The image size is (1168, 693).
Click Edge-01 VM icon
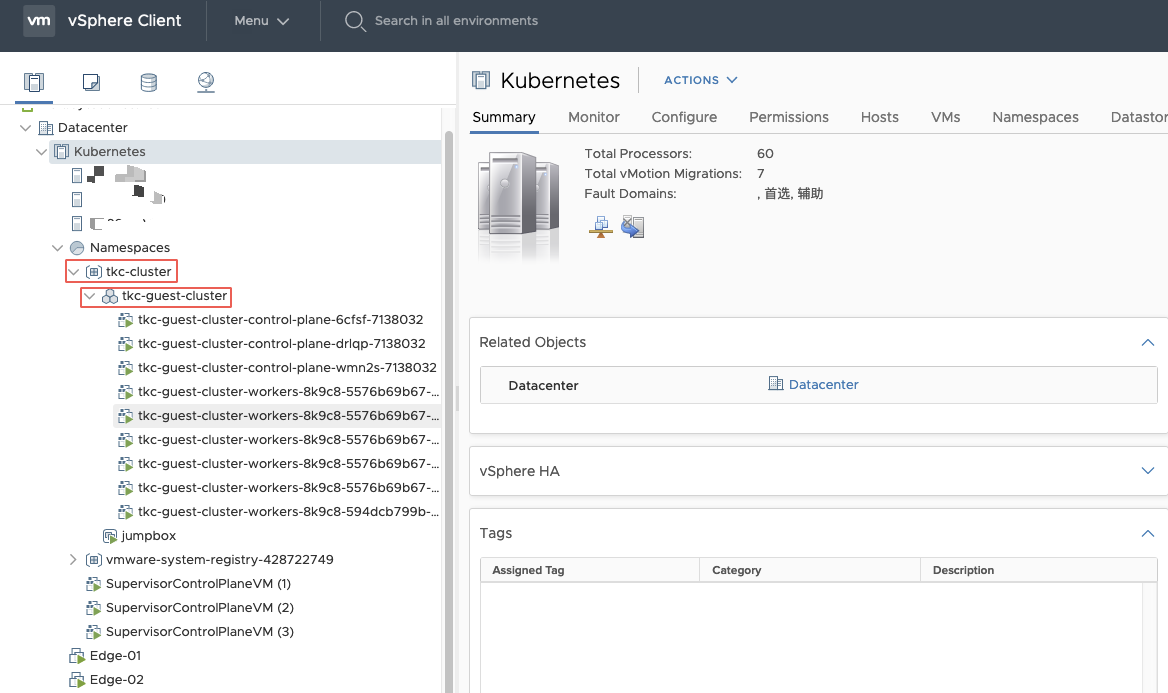pos(77,656)
